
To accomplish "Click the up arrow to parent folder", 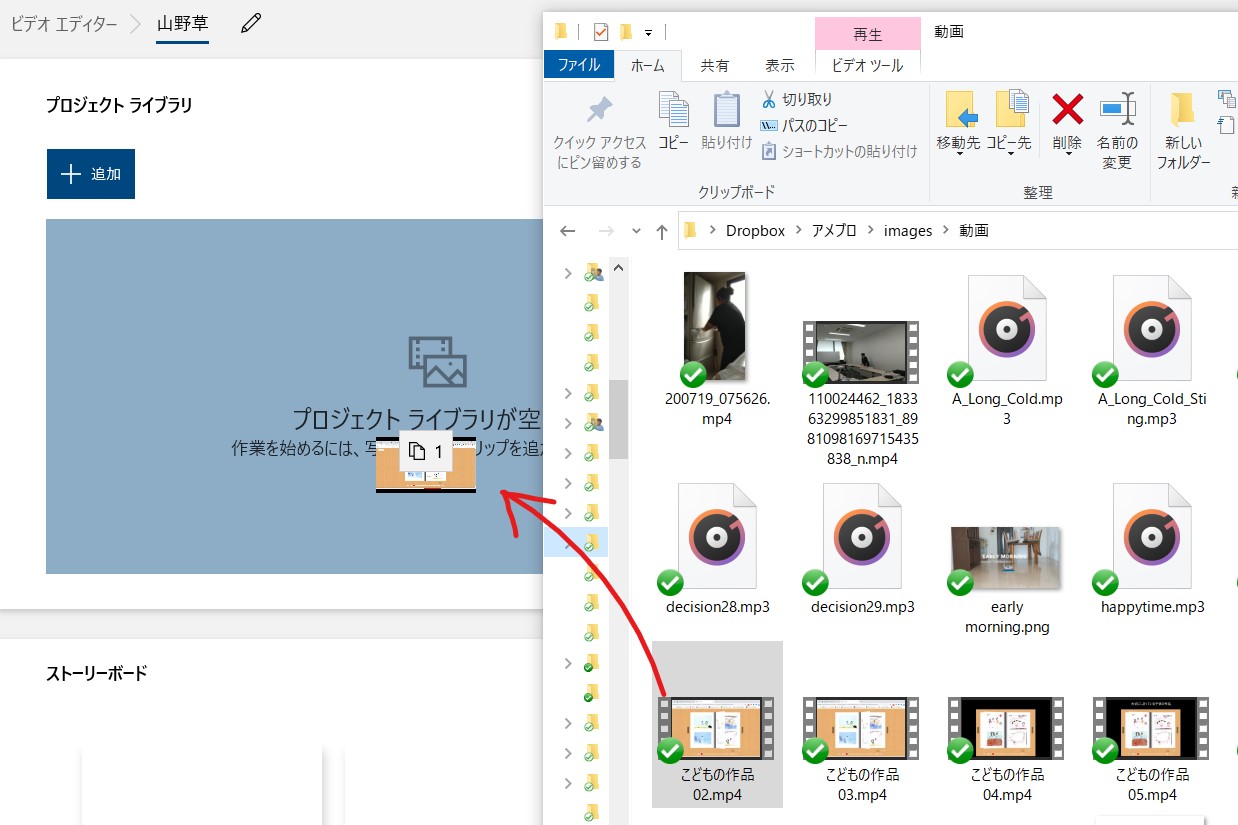I will click(661, 231).
